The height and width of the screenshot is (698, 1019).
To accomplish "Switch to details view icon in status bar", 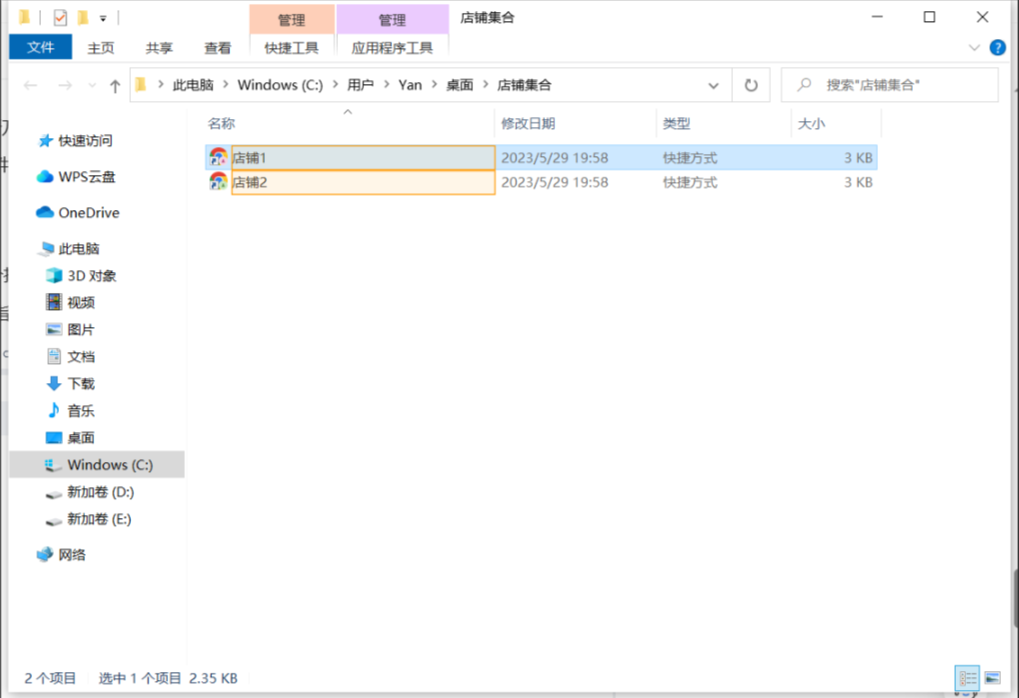I will (967, 679).
